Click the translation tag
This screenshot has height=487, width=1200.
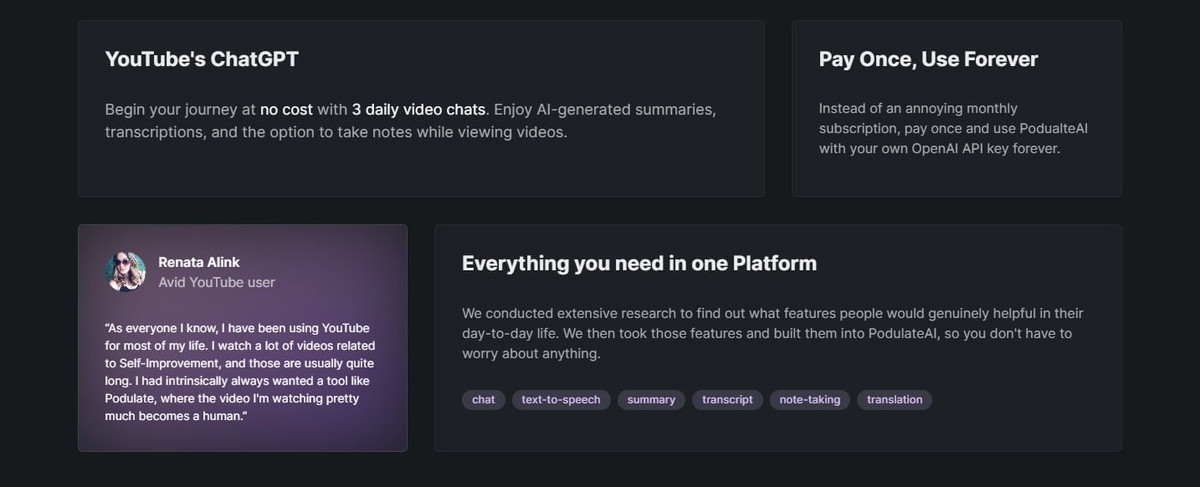[x=895, y=400]
